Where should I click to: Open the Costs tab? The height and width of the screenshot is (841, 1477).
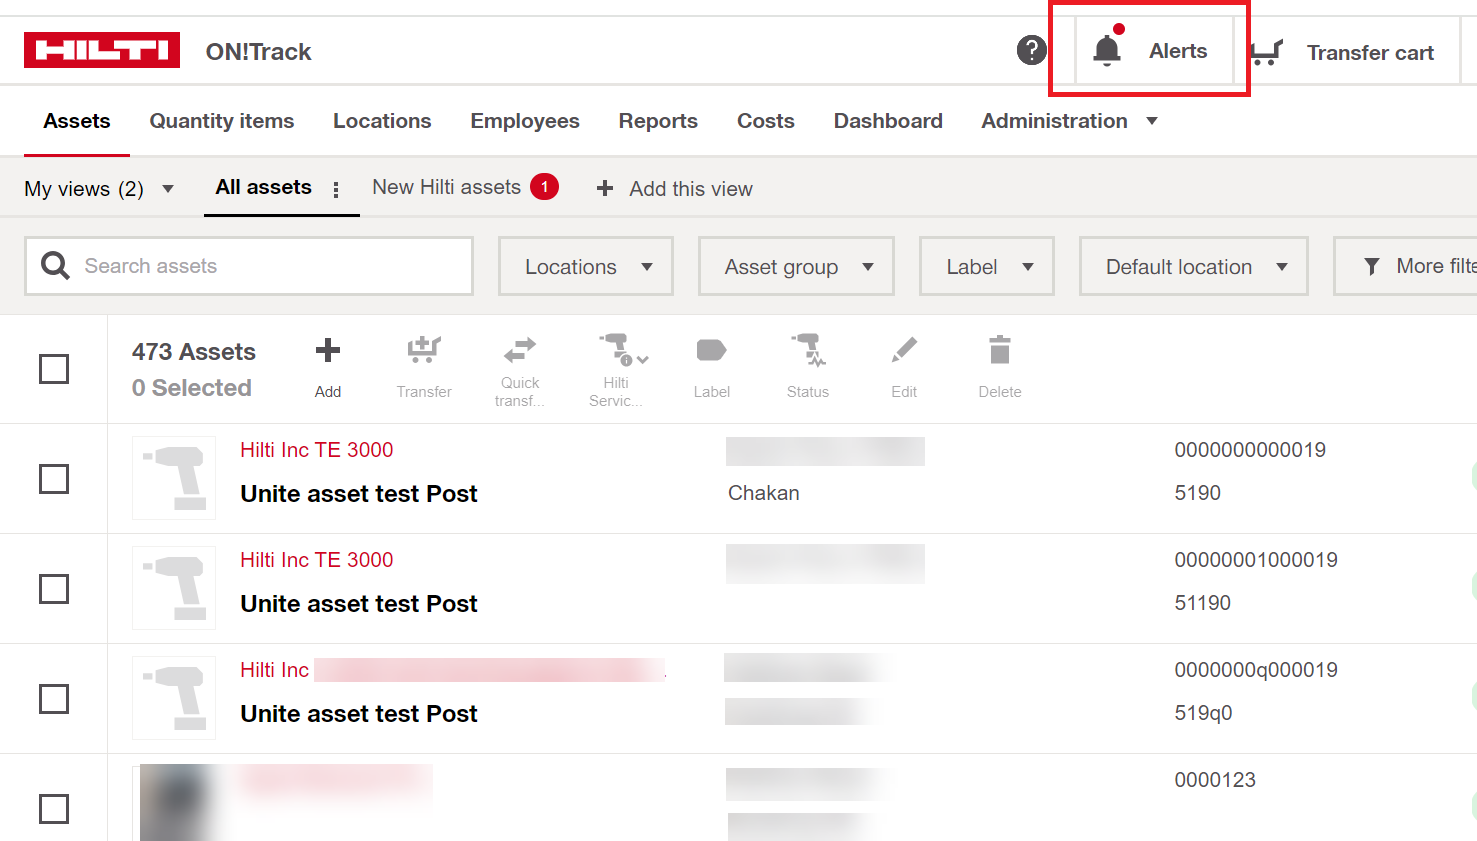(x=766, y=121)
